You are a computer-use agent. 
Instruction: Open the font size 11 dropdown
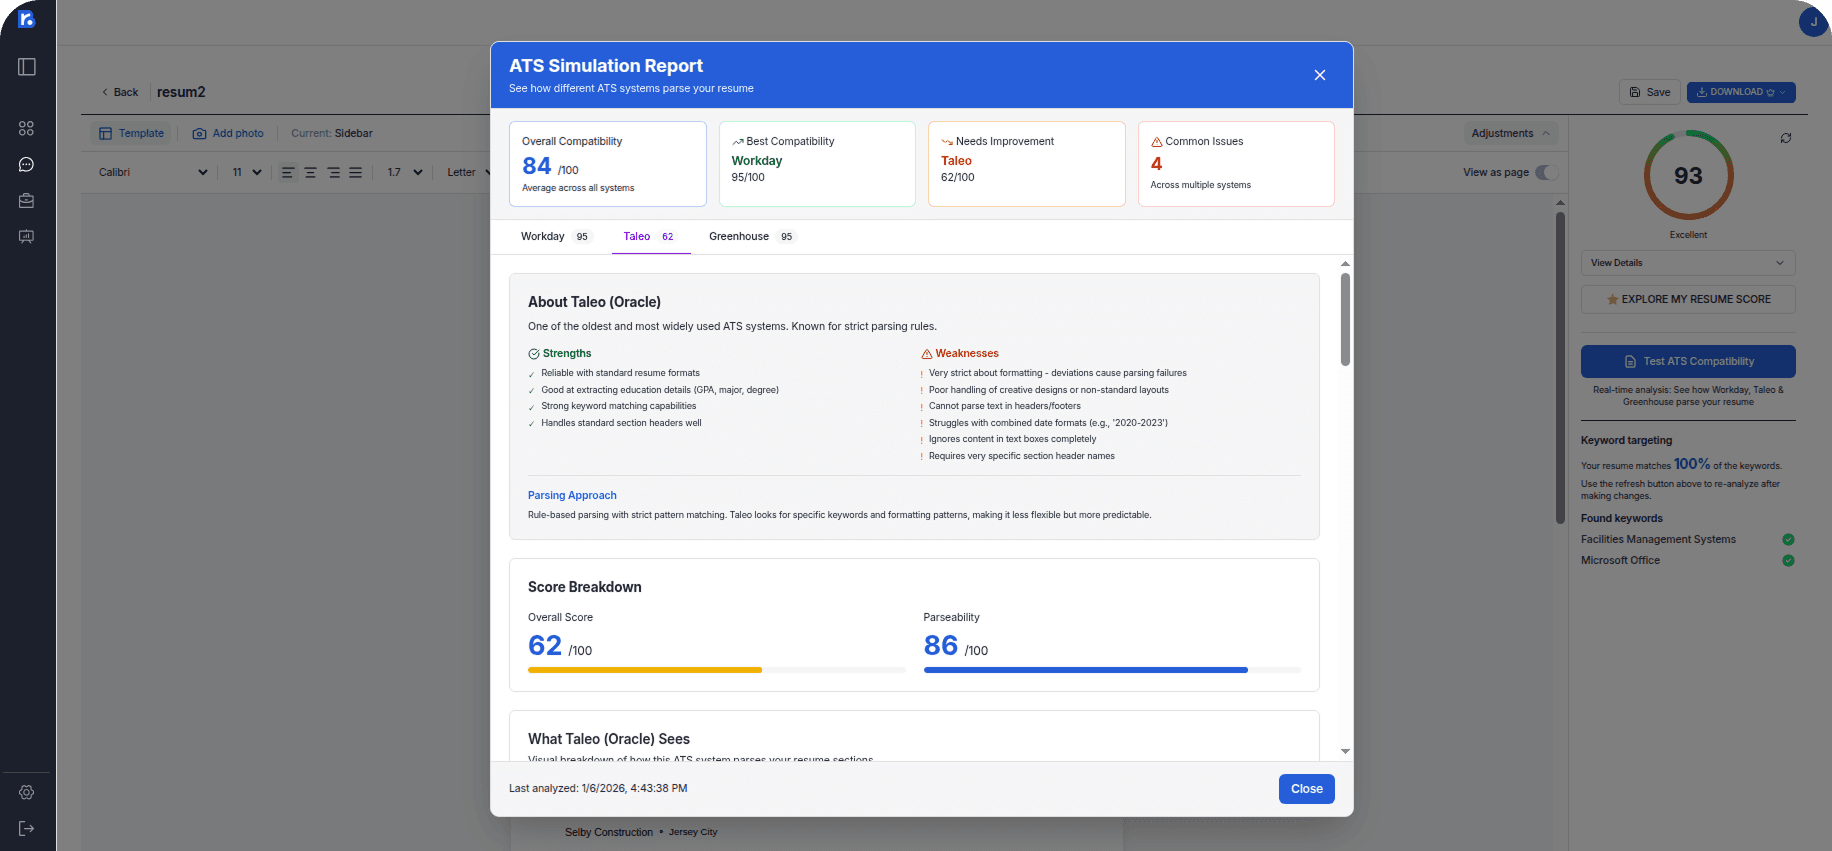coord(247,172)
